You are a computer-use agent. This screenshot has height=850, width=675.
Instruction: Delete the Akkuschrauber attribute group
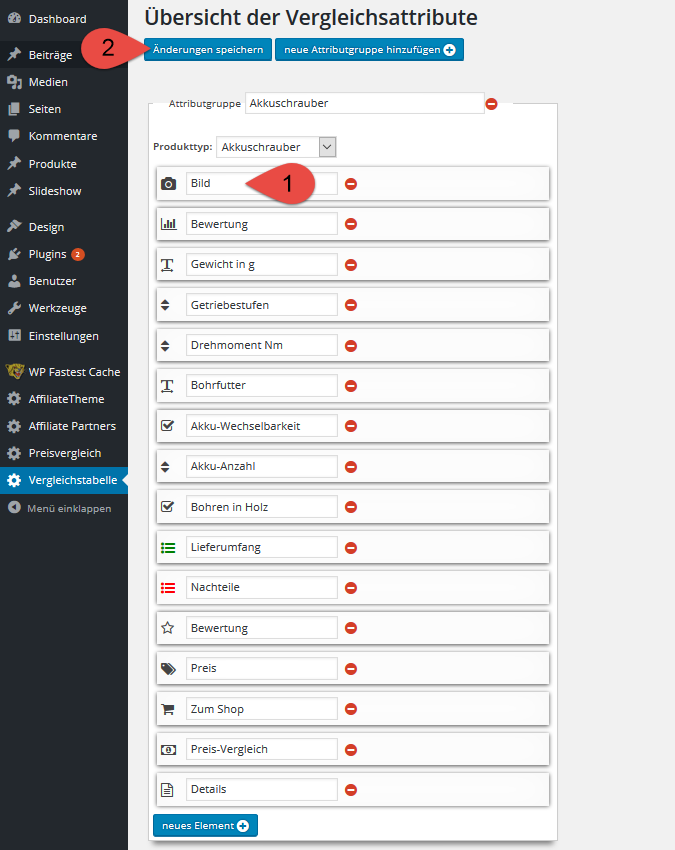[491, 104]
